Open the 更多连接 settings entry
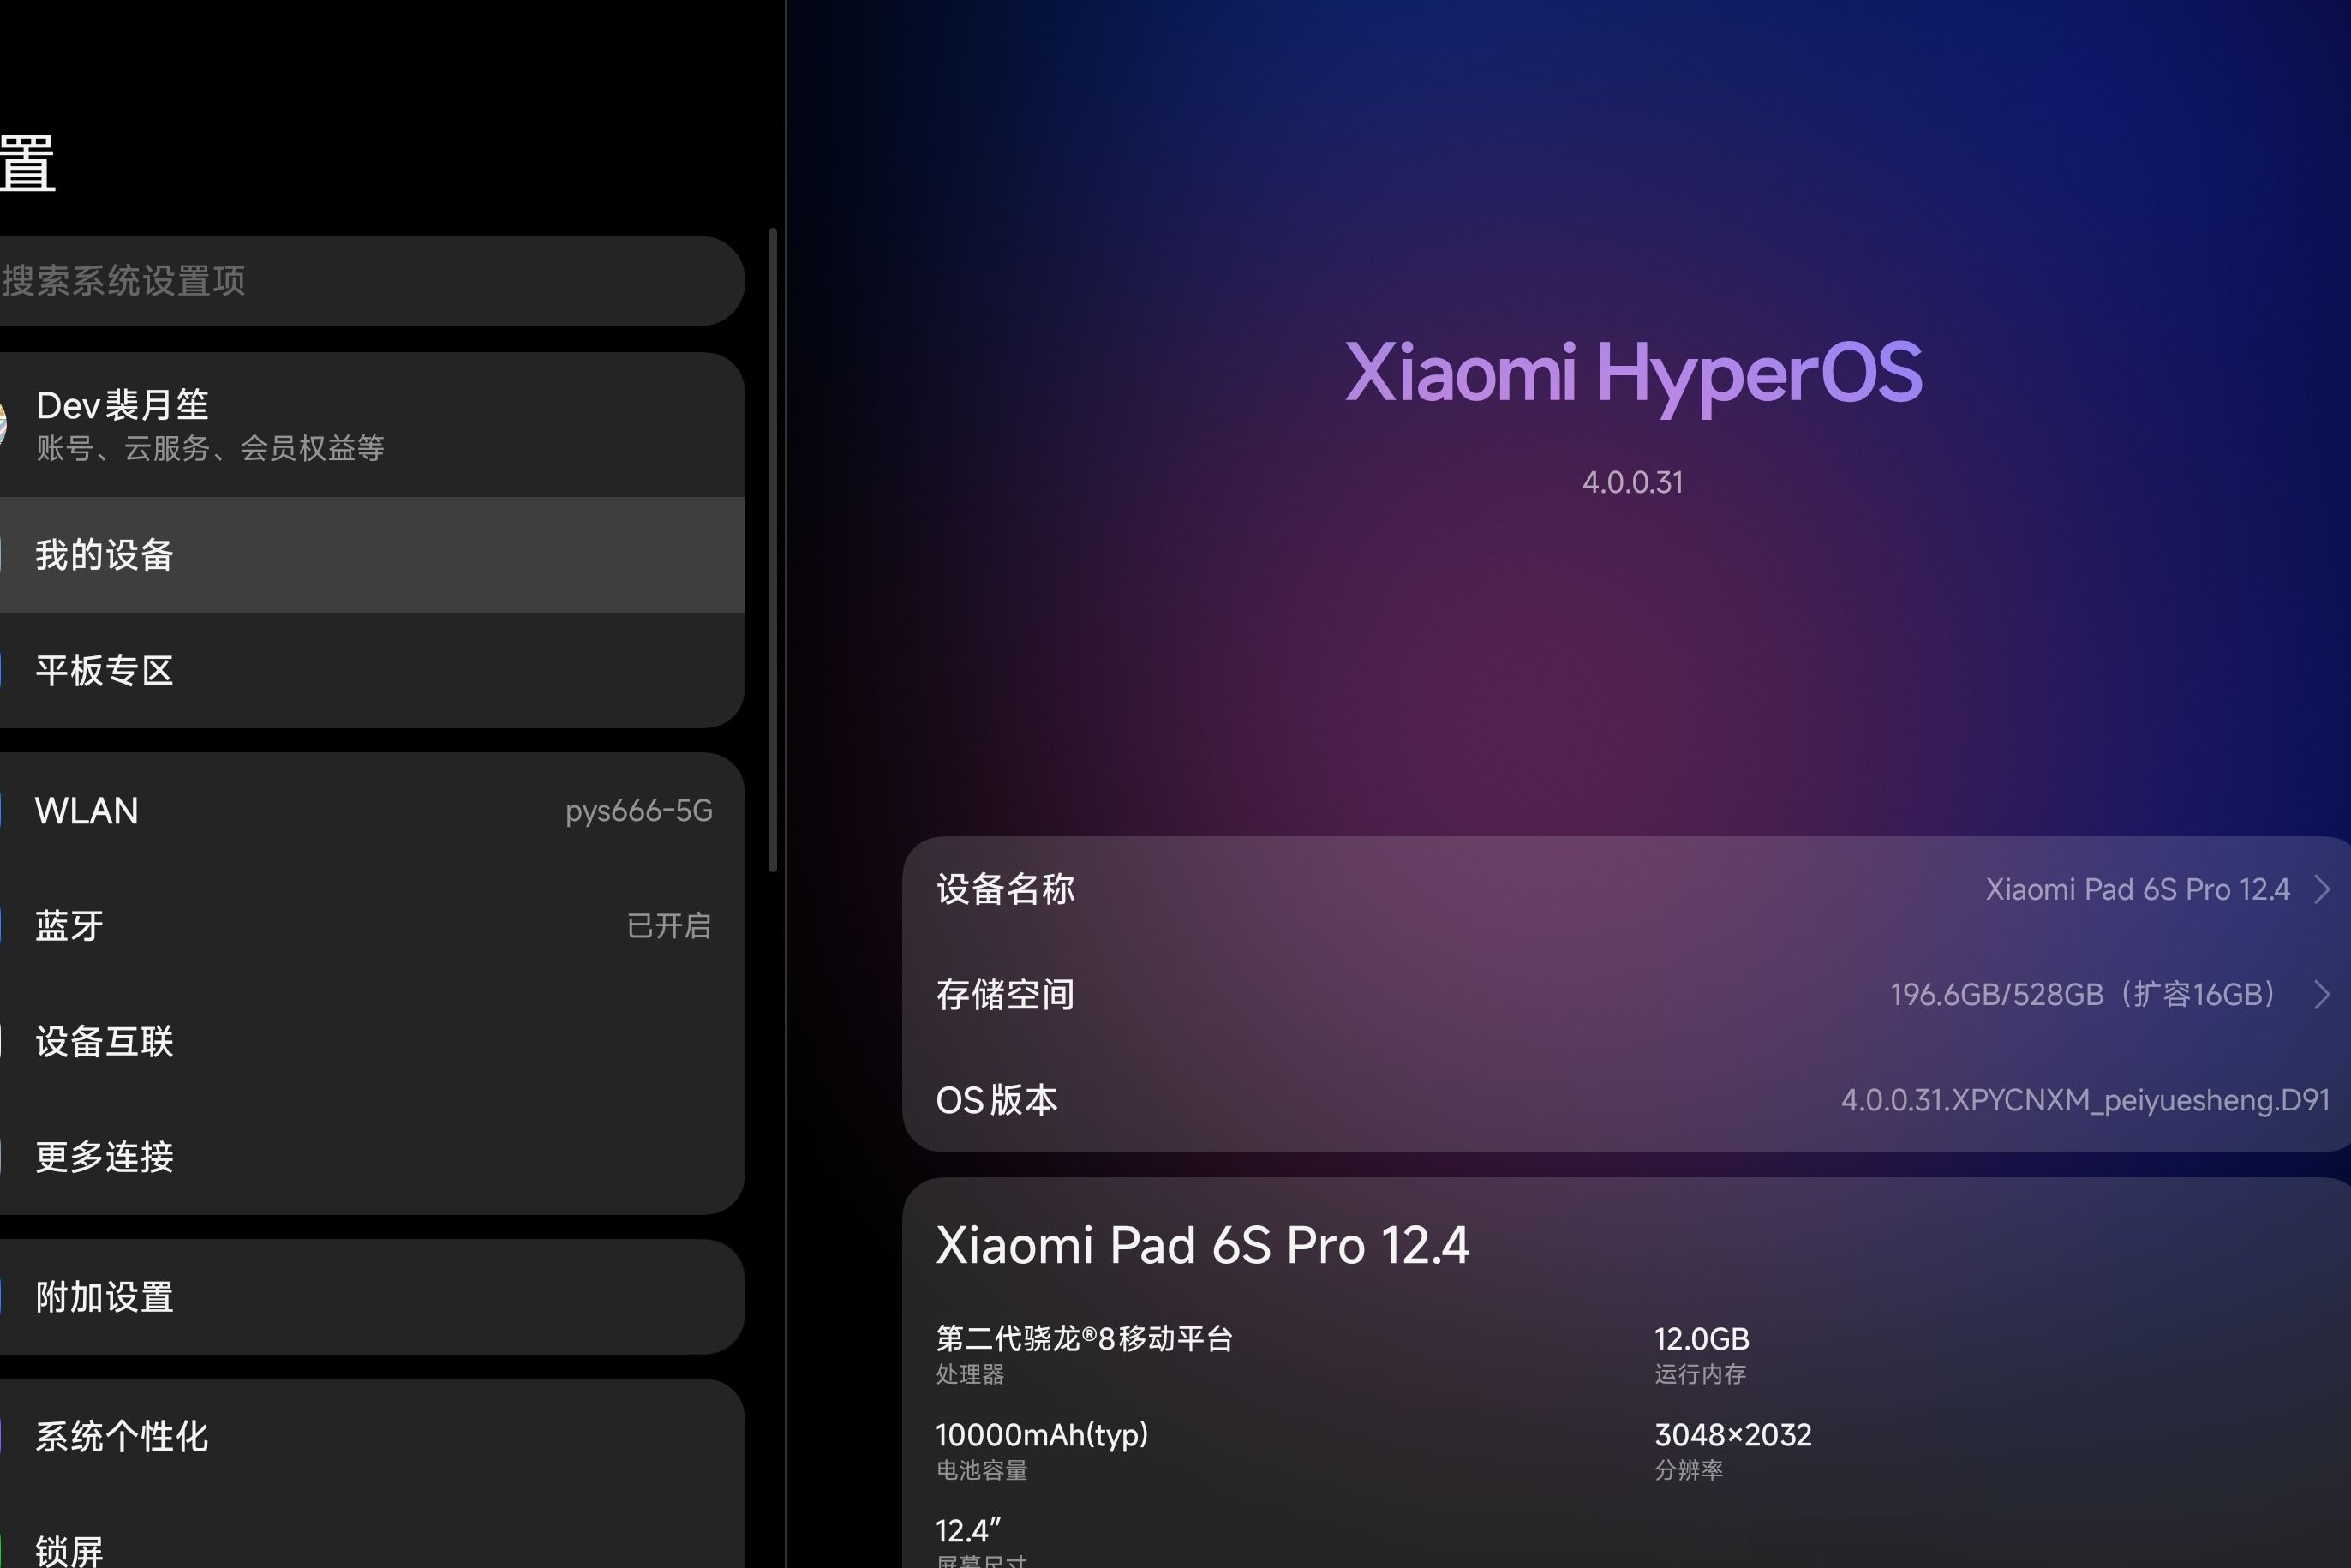 tap(371, 1157)
